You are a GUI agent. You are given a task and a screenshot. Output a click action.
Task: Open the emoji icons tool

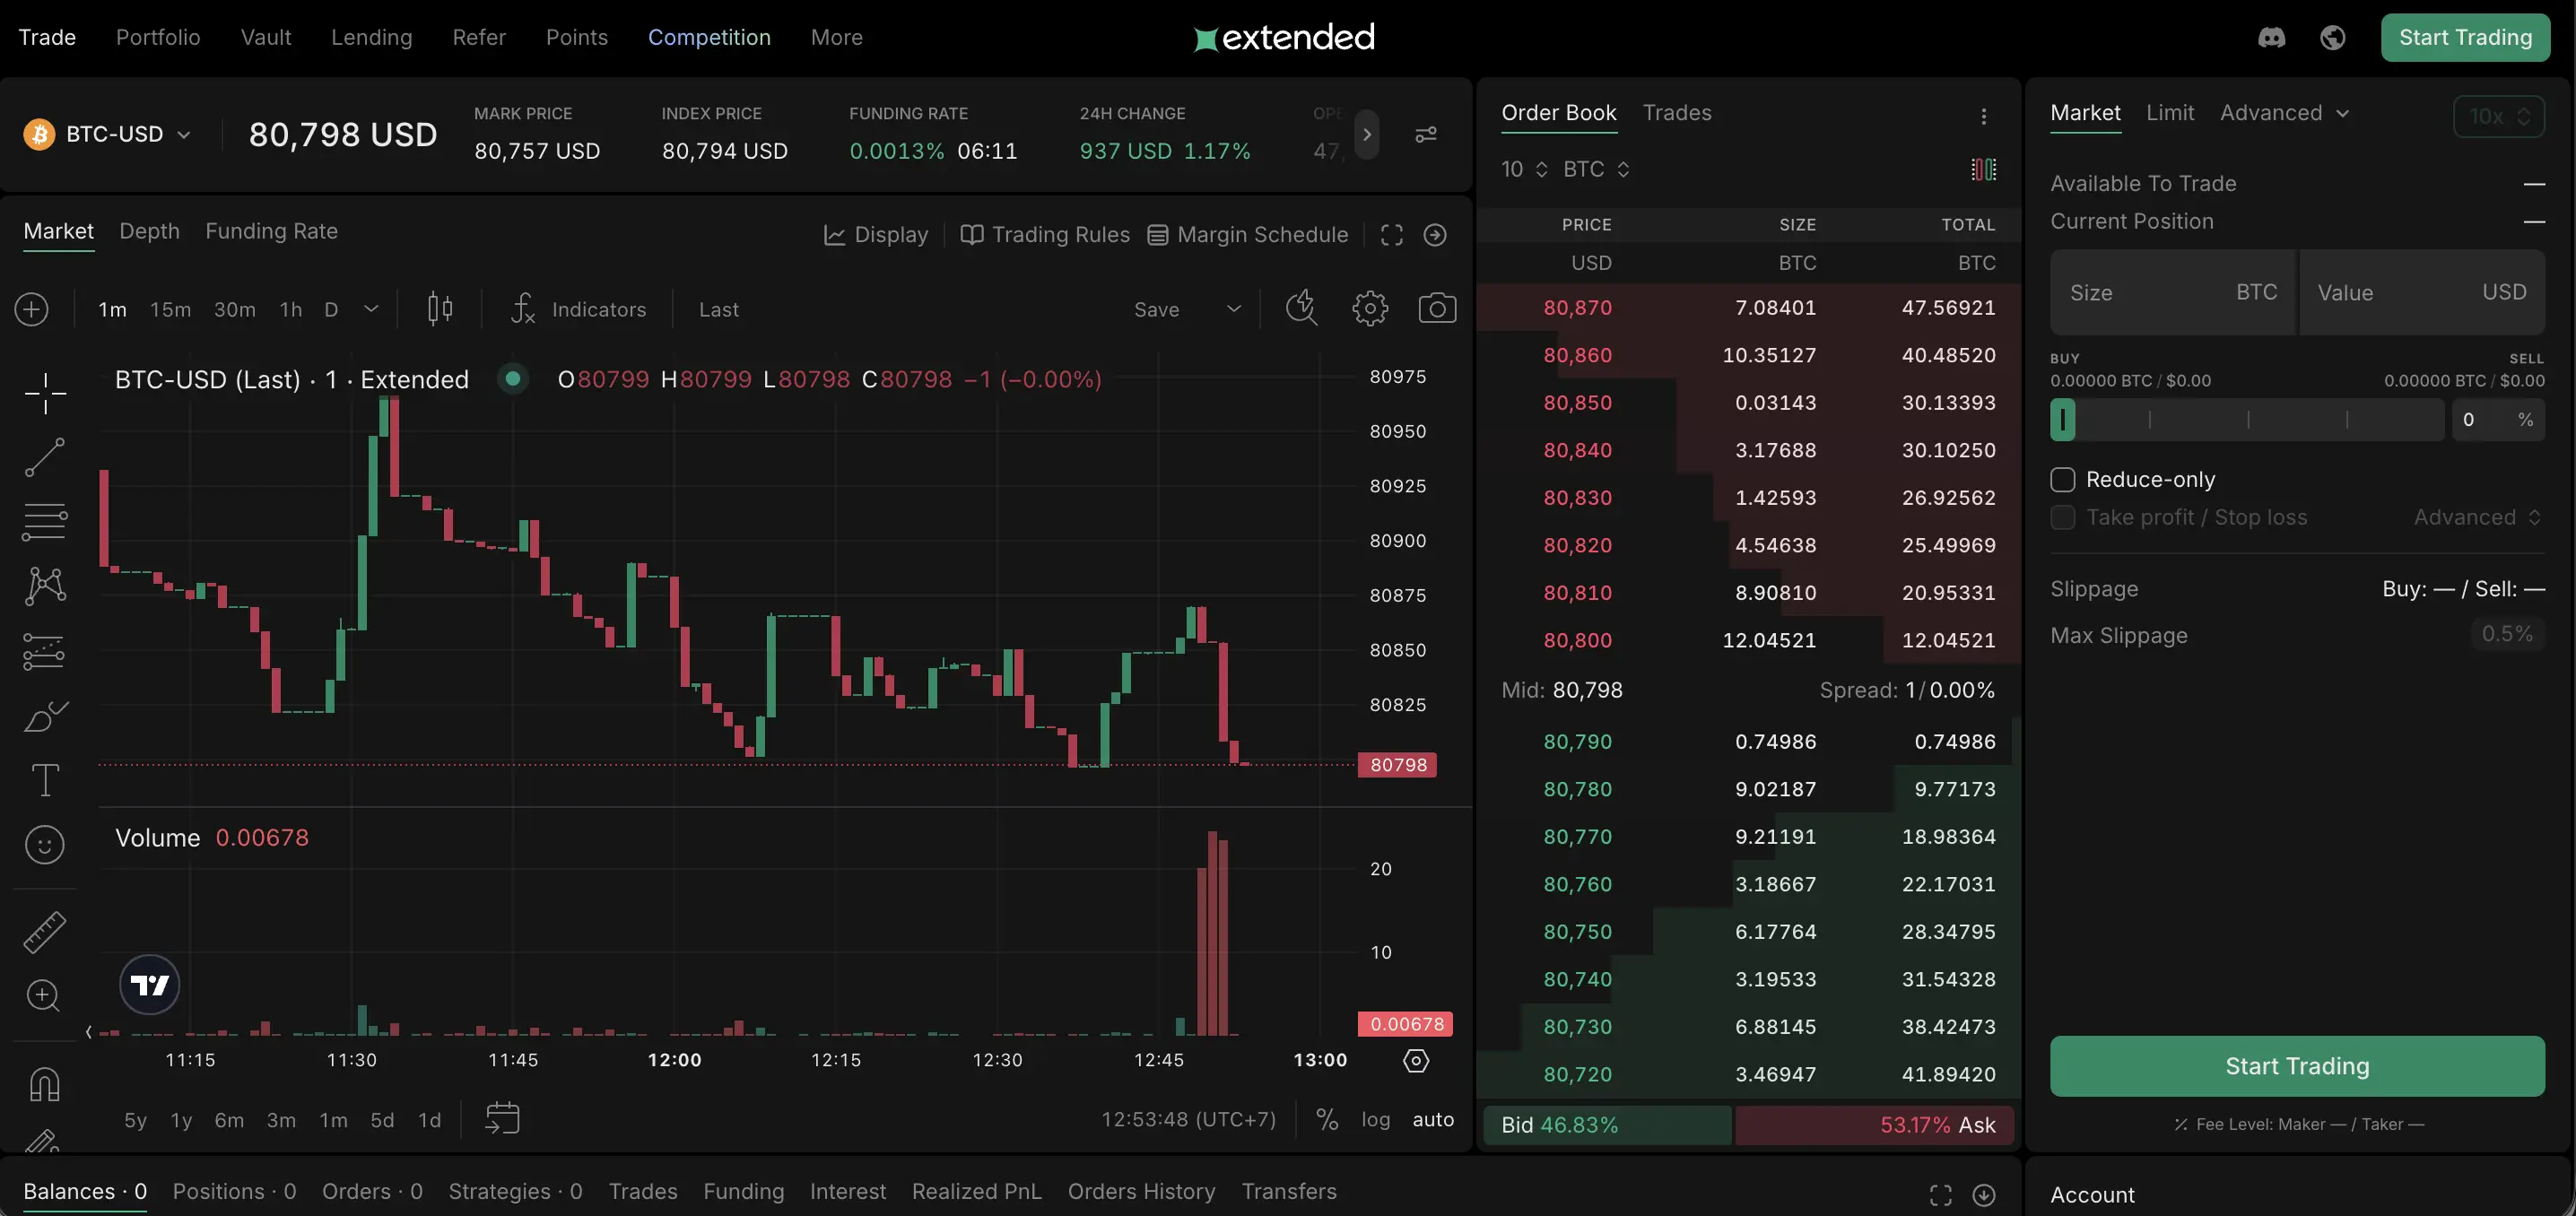[45, 845]
